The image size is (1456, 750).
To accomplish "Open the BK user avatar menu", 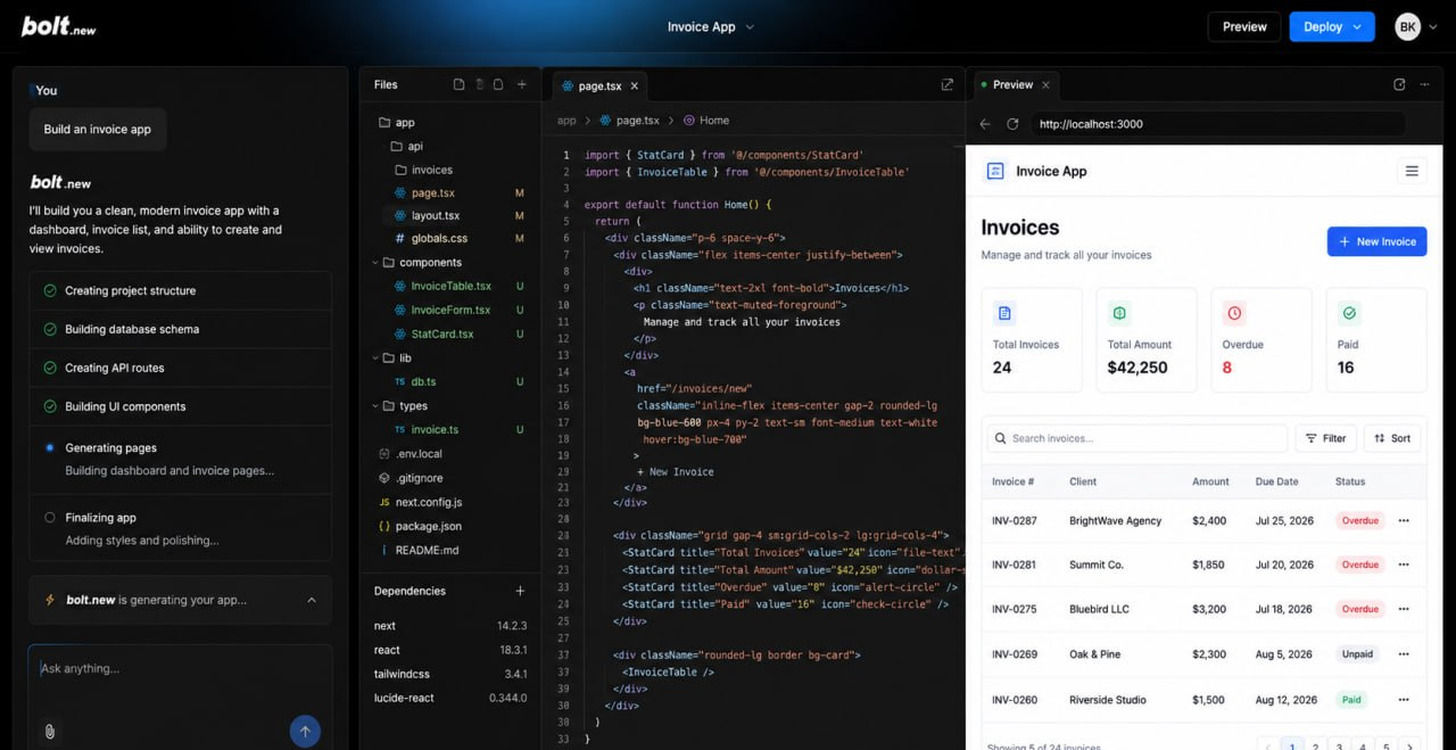I will (x=1407, y=27).
